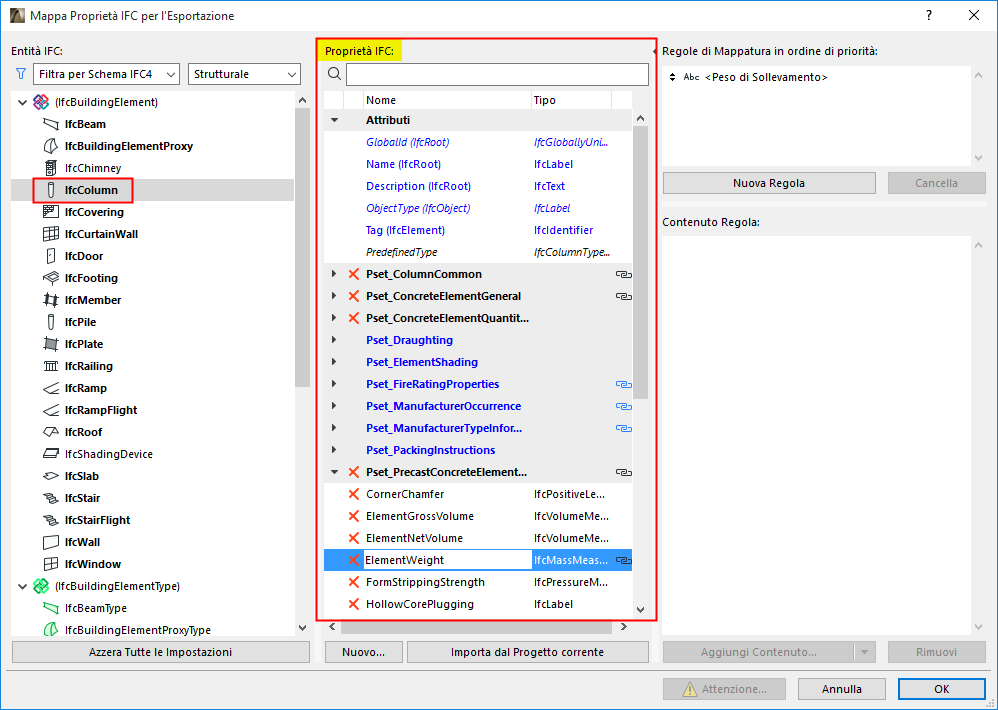Screen dimensions: 998x710
Task: Click the IfcRamp entity icon
Action: click(x=51, y=388)
